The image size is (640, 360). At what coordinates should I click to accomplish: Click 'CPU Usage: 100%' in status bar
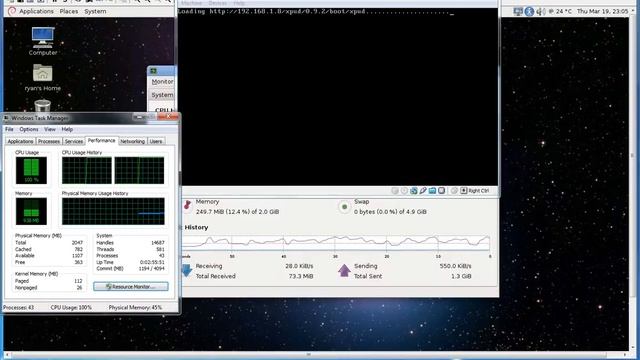71,308
